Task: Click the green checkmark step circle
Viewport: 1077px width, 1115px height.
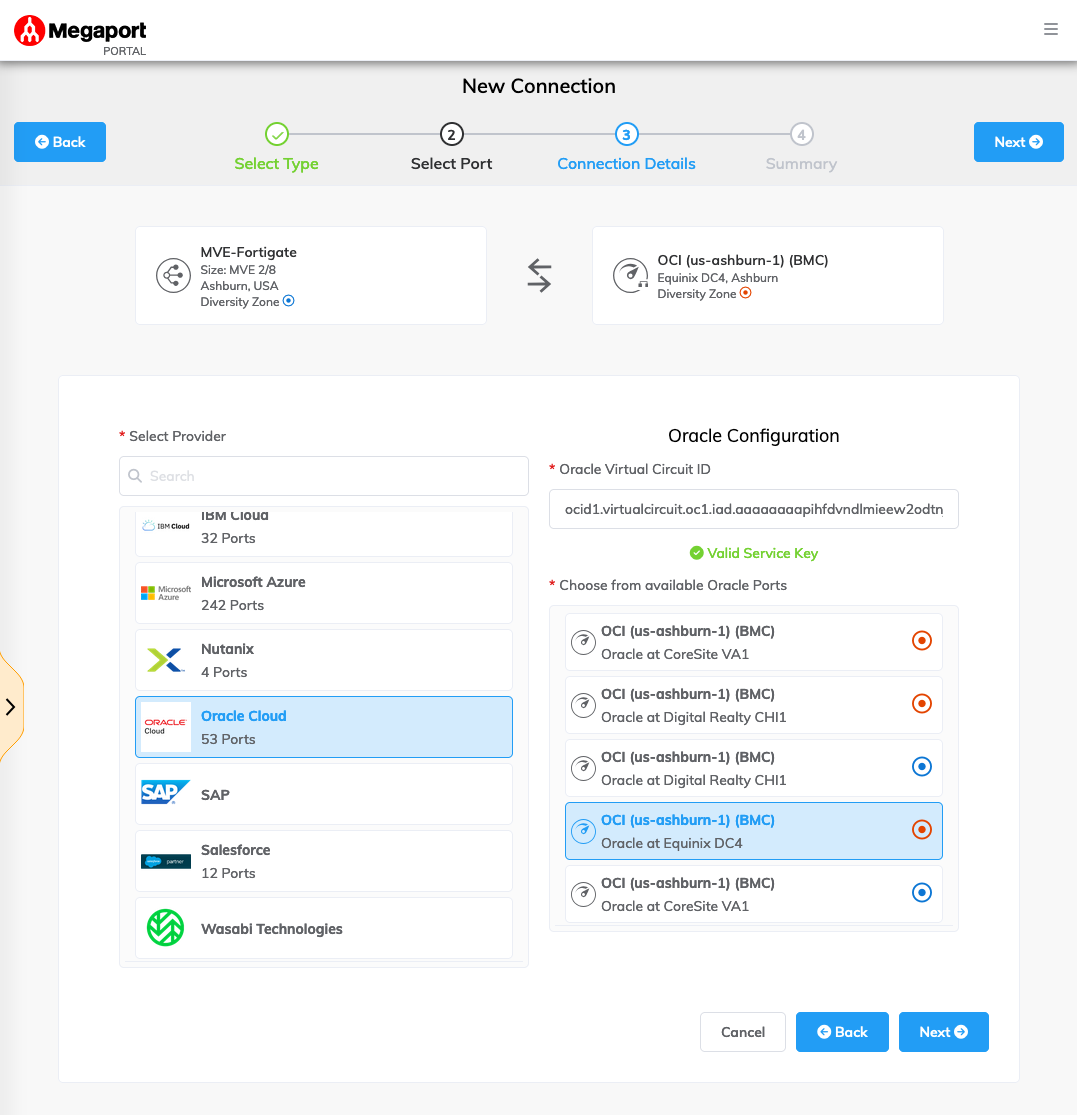Action: [x=277, y=134]
